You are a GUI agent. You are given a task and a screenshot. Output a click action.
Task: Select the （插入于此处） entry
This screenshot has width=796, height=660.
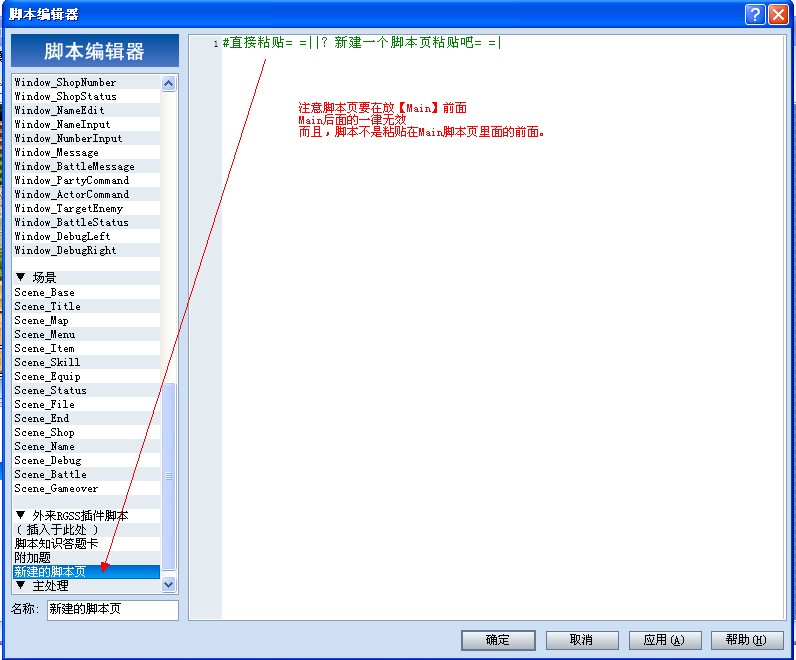(x=86, y=530)
